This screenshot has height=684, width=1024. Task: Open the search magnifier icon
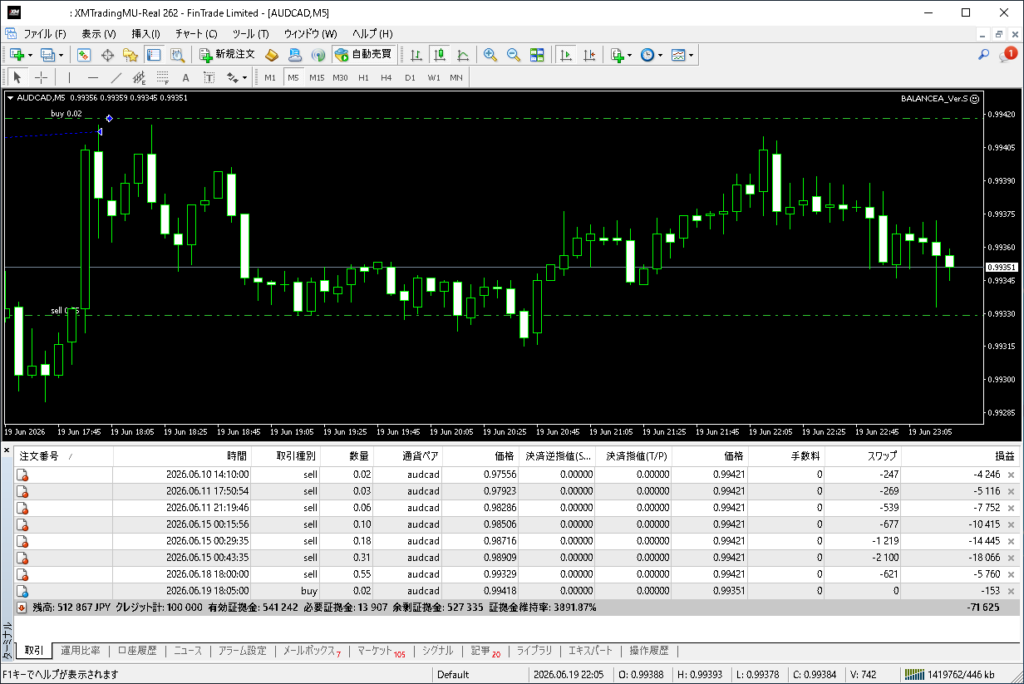click(x=984, y=55)
